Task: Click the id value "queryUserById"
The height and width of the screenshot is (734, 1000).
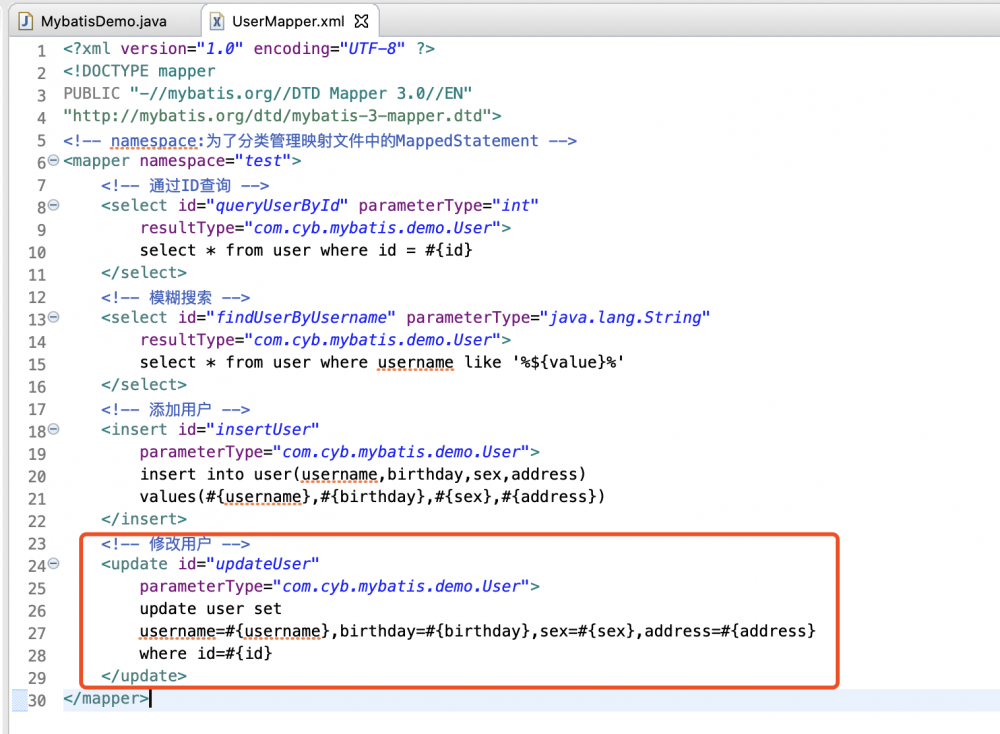Action: [x=277, y=205]
